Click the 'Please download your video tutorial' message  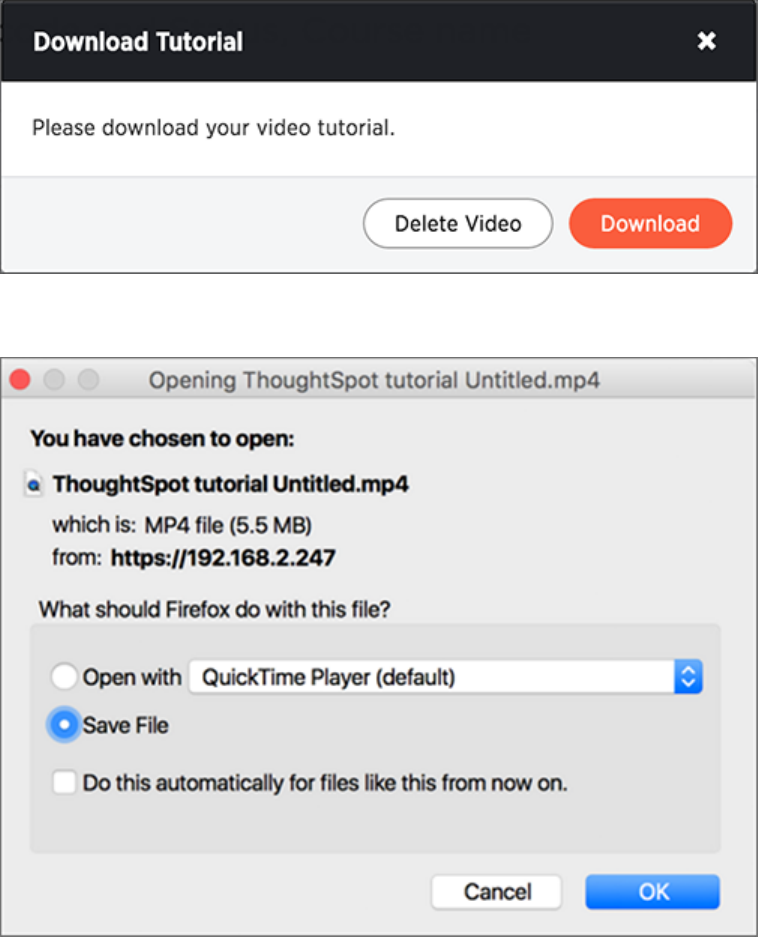[214, 128]
